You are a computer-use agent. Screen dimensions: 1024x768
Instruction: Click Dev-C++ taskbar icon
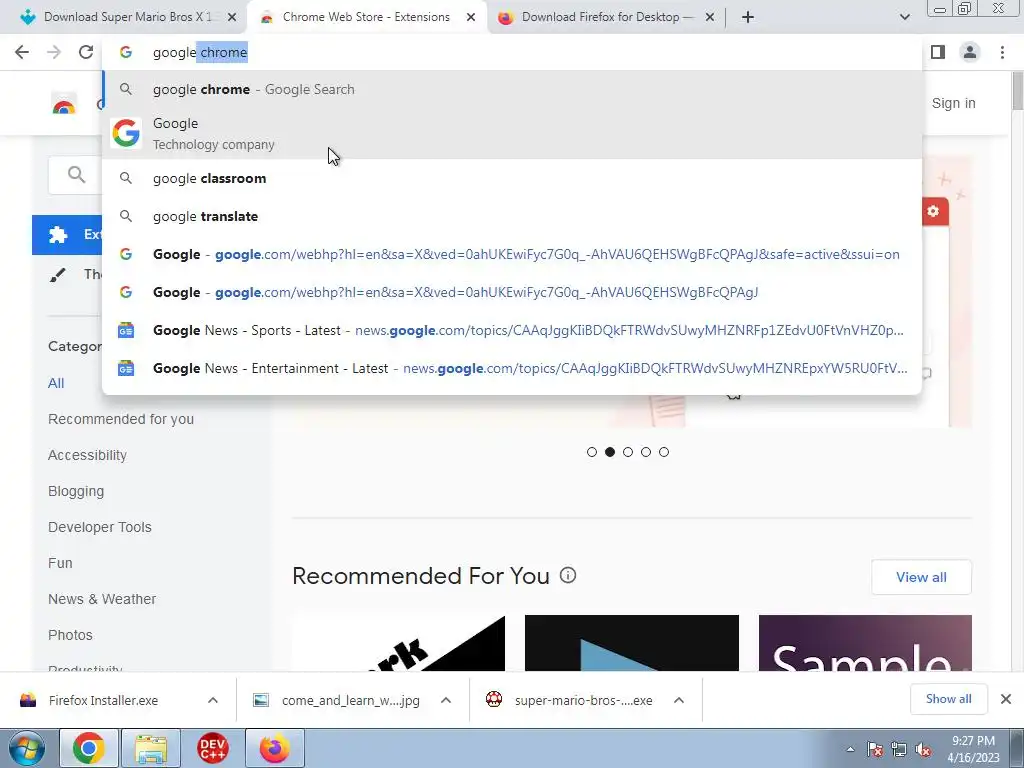[213, 748]
